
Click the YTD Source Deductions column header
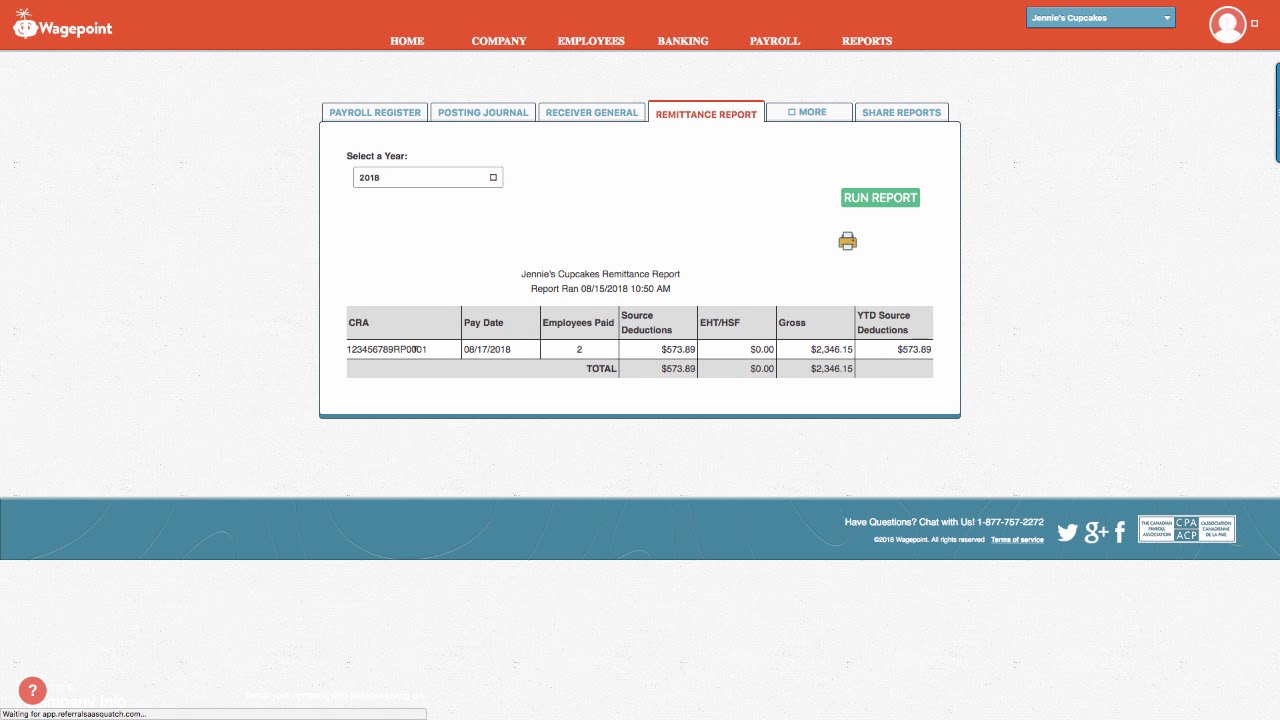(894, 323)
